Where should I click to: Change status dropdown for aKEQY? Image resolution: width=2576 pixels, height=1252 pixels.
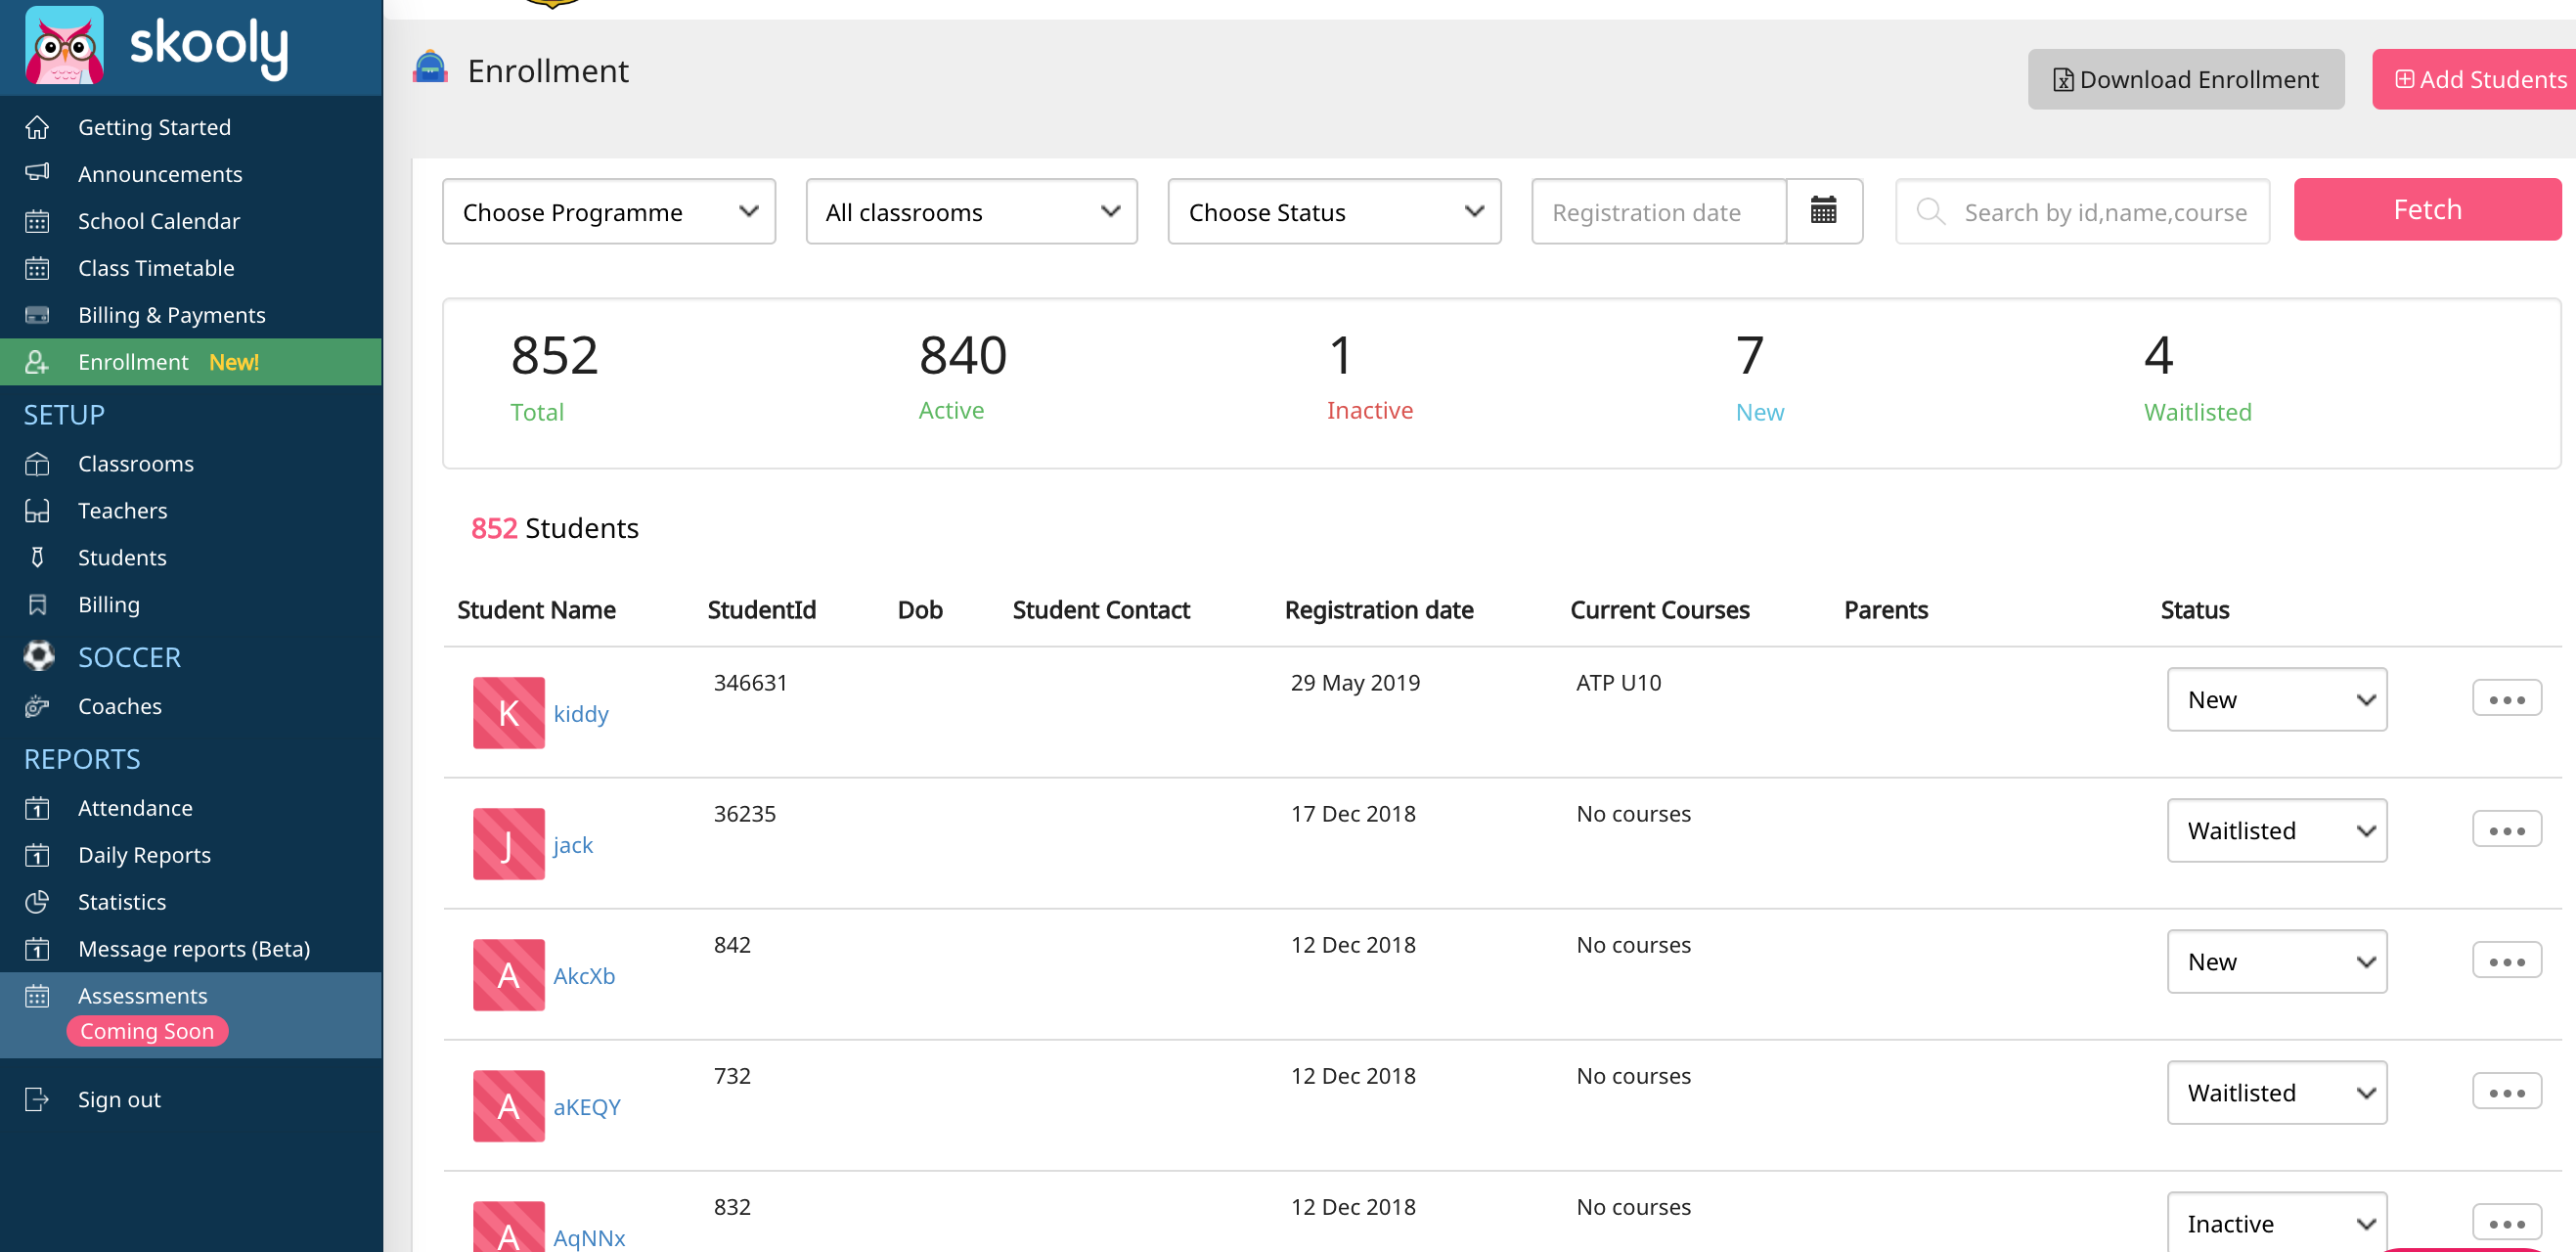pyautogui.click(x=2277, y=1092)
